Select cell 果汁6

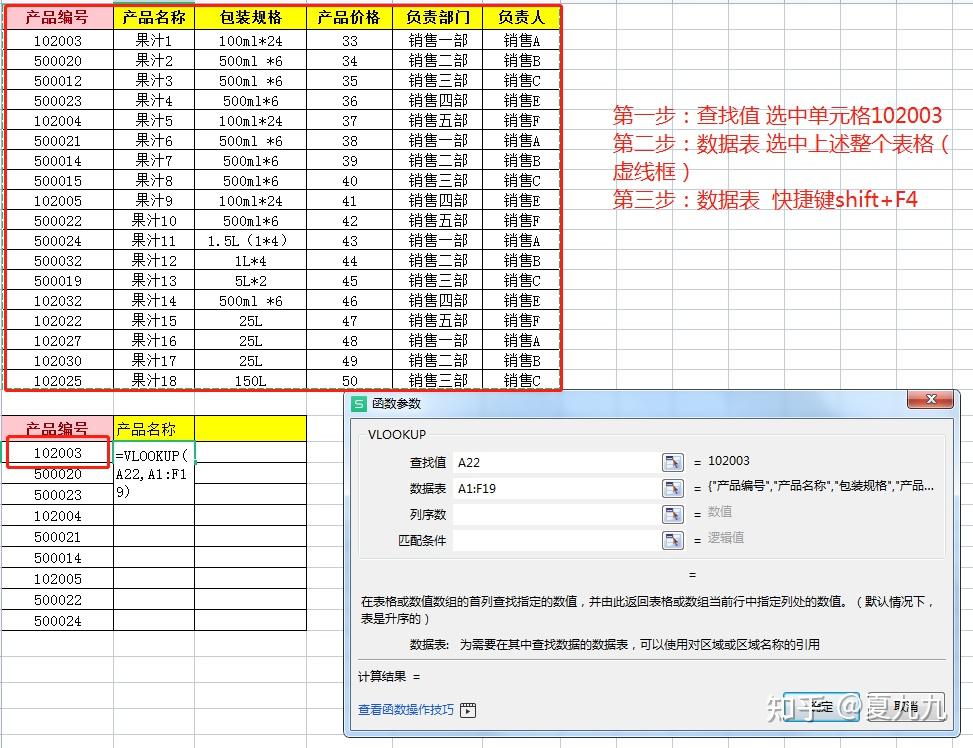pos(154,141)
